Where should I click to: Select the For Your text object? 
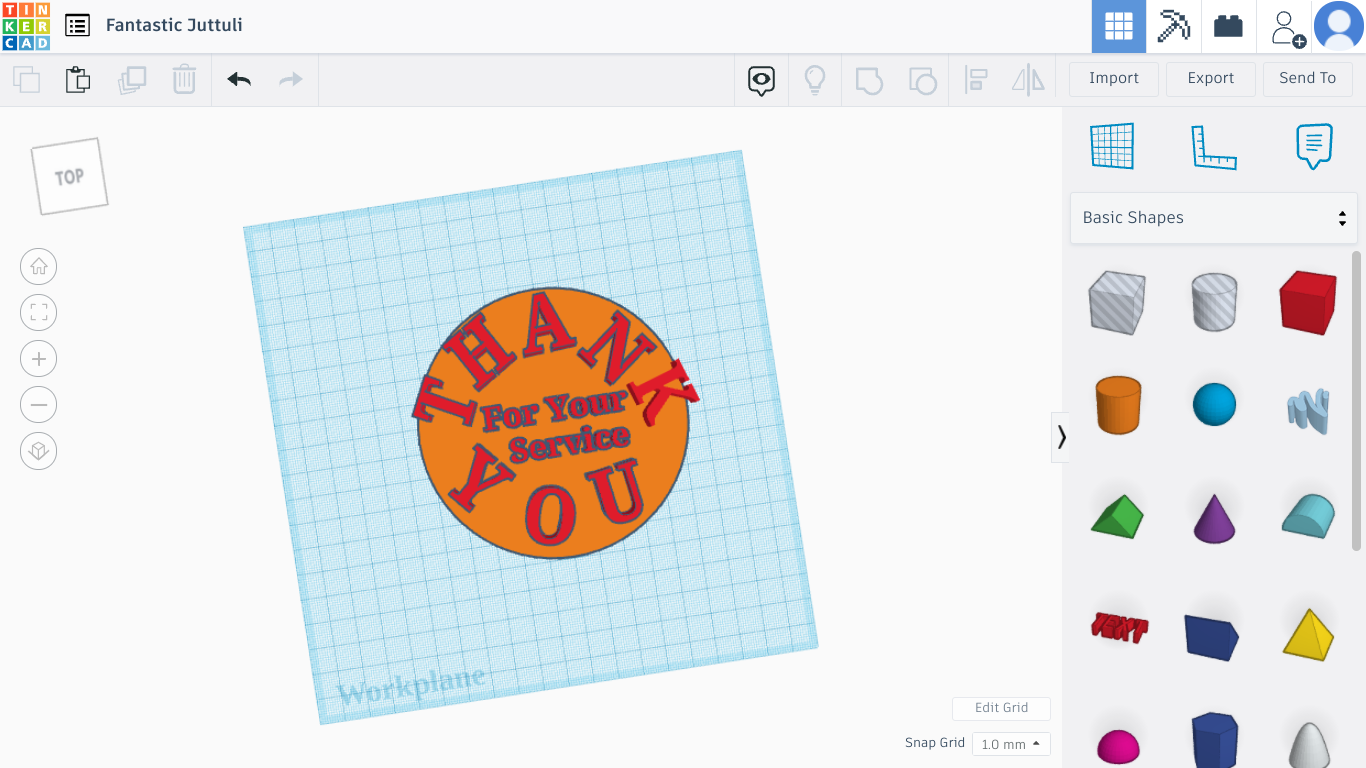point(552,408)
